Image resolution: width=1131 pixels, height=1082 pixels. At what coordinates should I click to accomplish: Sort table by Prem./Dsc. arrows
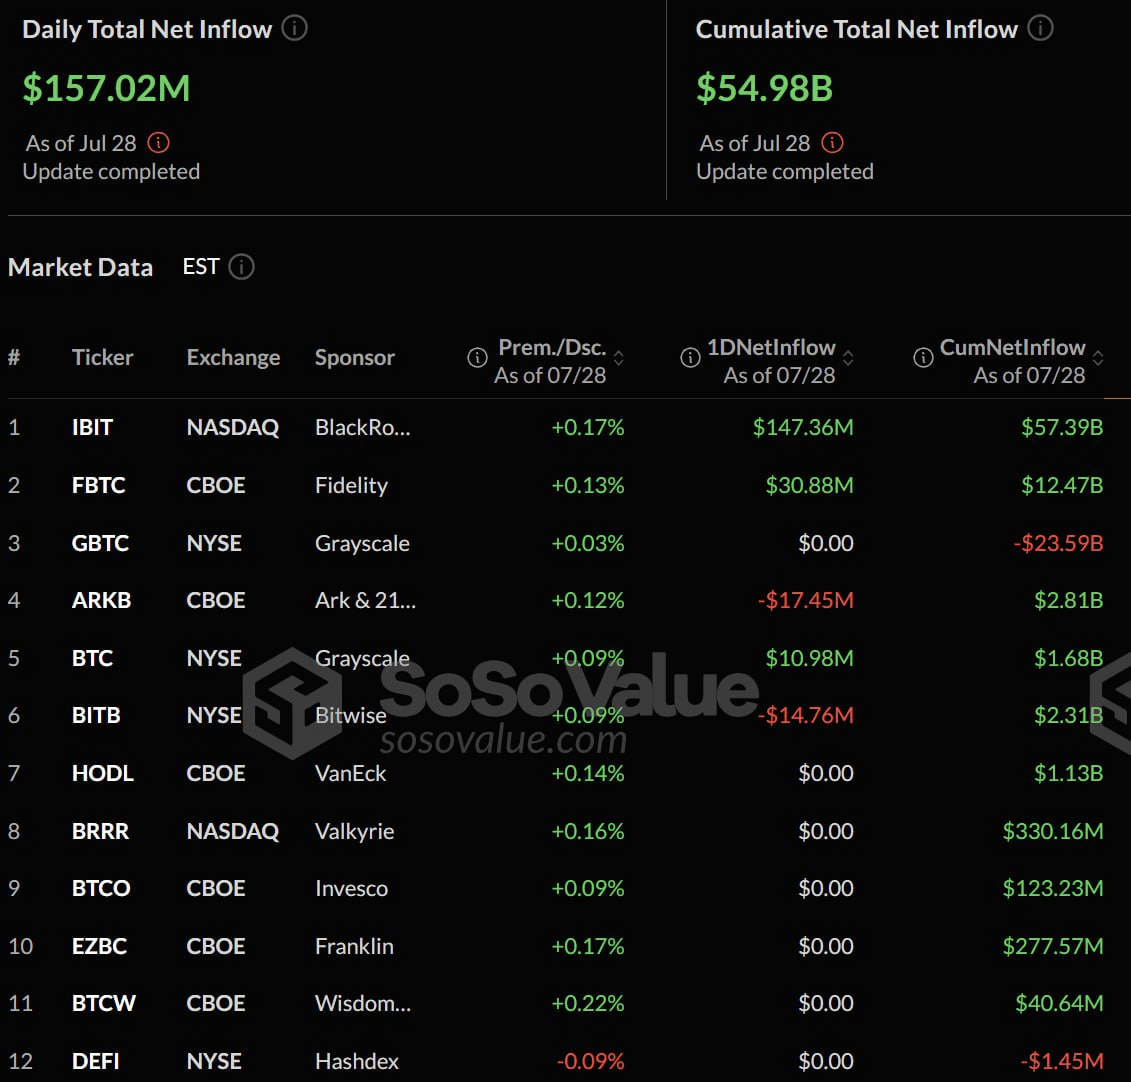click(618, 358)
